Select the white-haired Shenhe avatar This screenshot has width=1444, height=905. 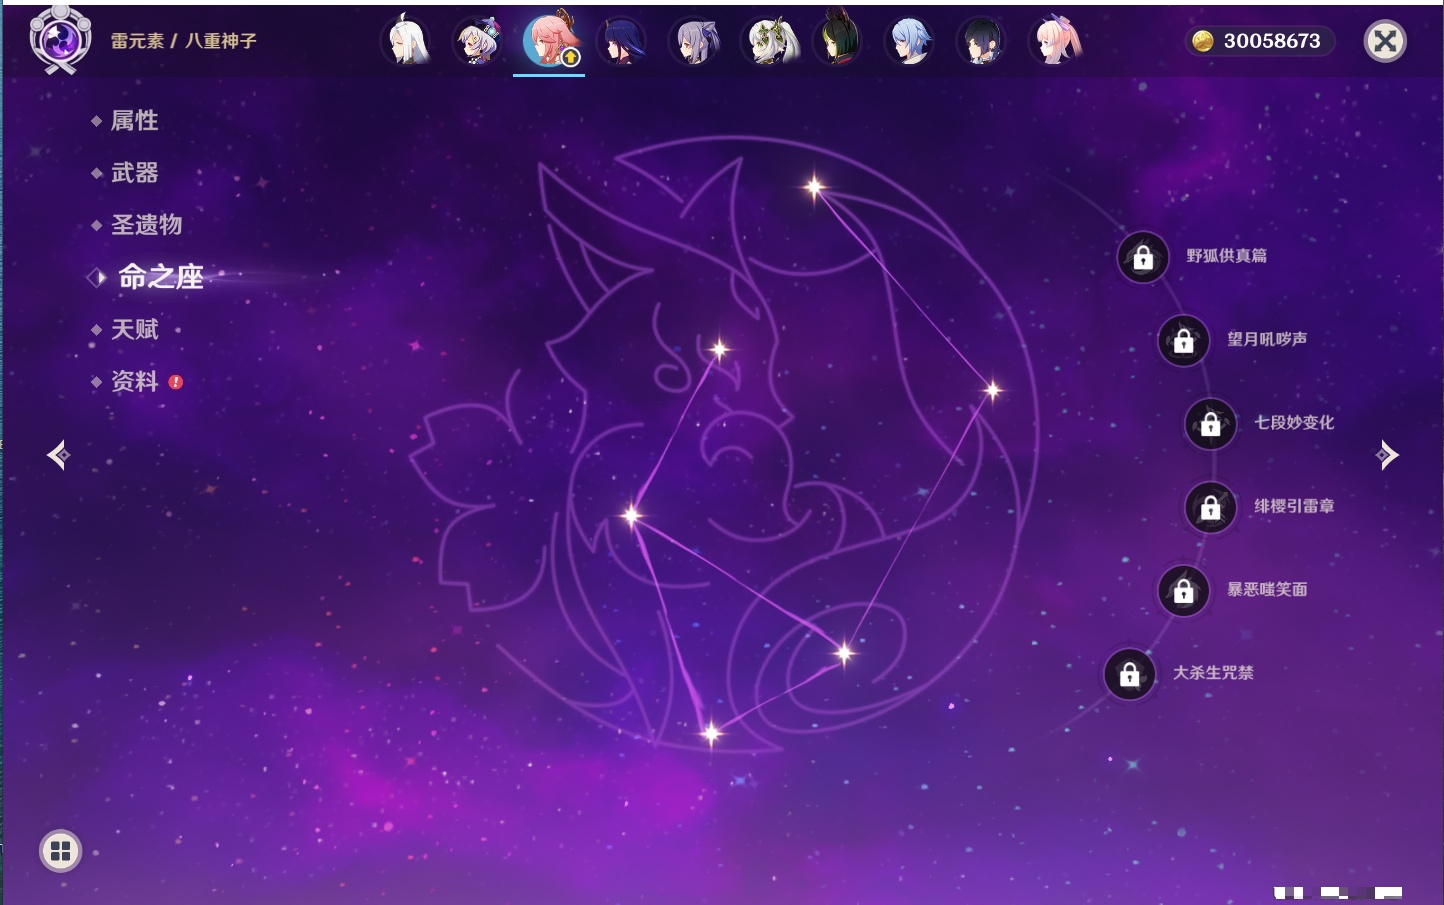pyautogui.click(x=406, y=42)
